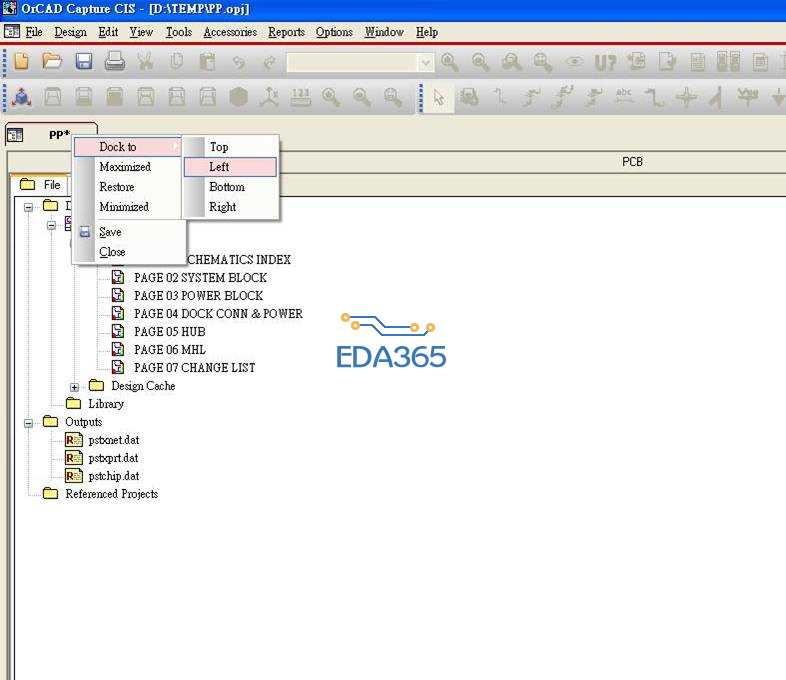
Task: Click the eye view toolbar icon
Action: (x=574, y=62)
